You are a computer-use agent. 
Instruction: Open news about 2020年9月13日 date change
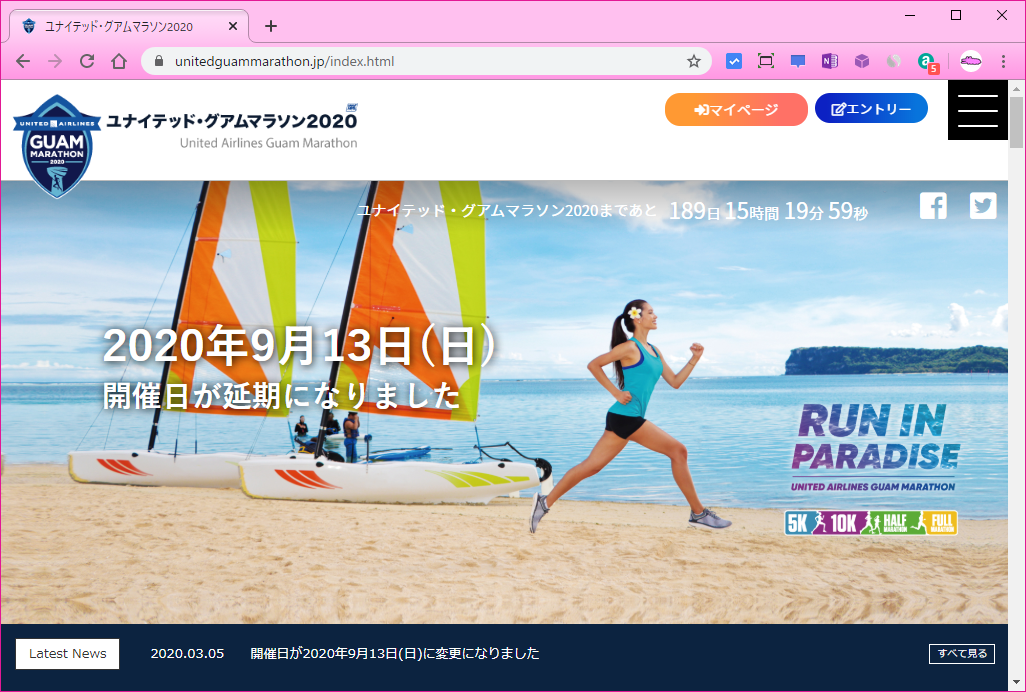click(x=395, y=653)
